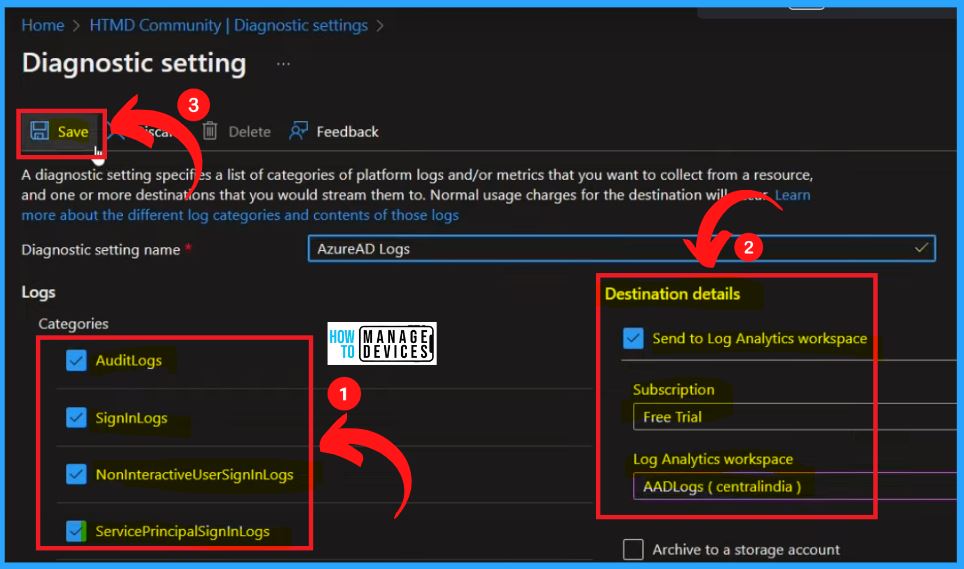Open HTMD Community Diagnostic settings breadcrumb
The height and width of the screenshot is (569, 964).
pyautogui.click(x=228, y=25)
